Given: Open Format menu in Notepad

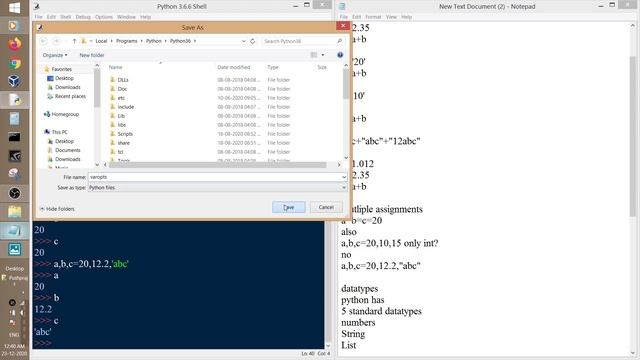Looking at the screenshot, I should point(373,17).
